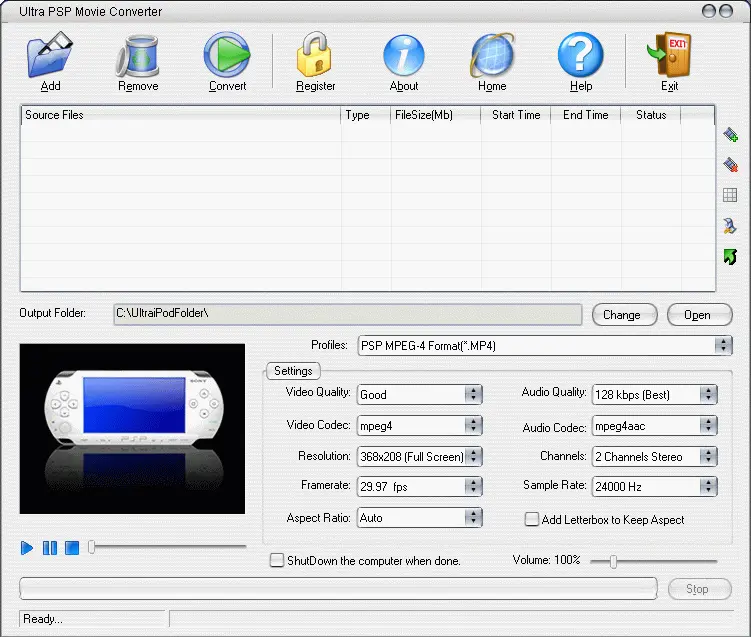The image size is (751, 637).
Task: Click the Start Time column header
Action: (x=516, y=115)
